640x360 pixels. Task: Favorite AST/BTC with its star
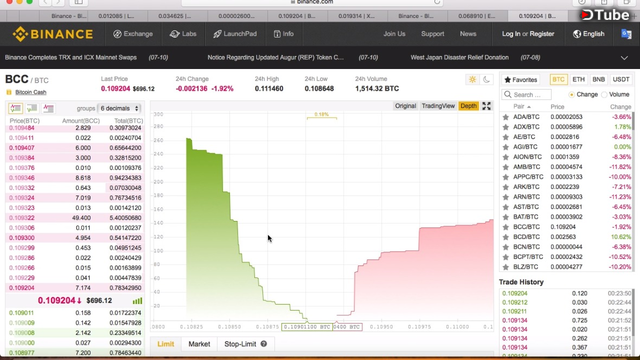click(x=506, y=207)
